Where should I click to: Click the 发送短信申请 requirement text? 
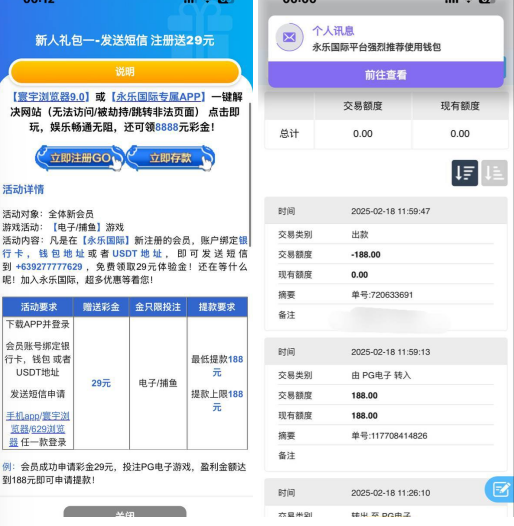pyautogui.click(x=38, y=394)
